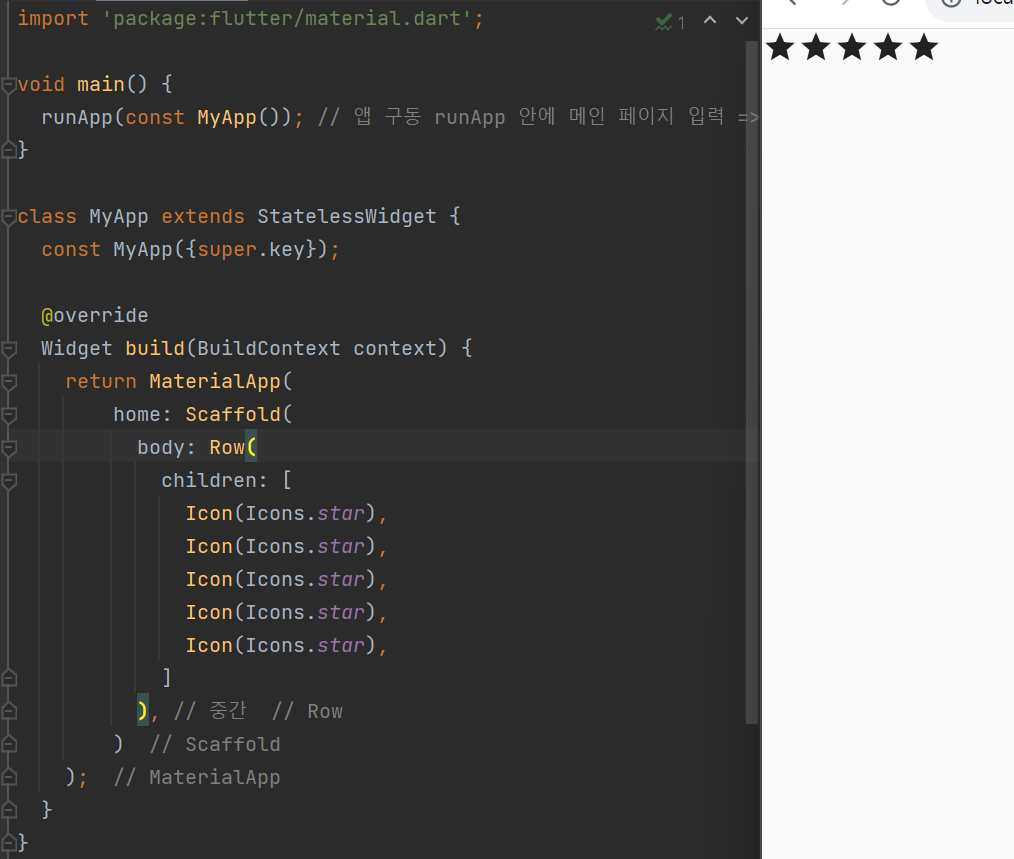Image resolution: width=1014 pixels, height=859 pixels.
Task: Go to next highlighted problem with down arrow
Action: [x=742, y=21]
